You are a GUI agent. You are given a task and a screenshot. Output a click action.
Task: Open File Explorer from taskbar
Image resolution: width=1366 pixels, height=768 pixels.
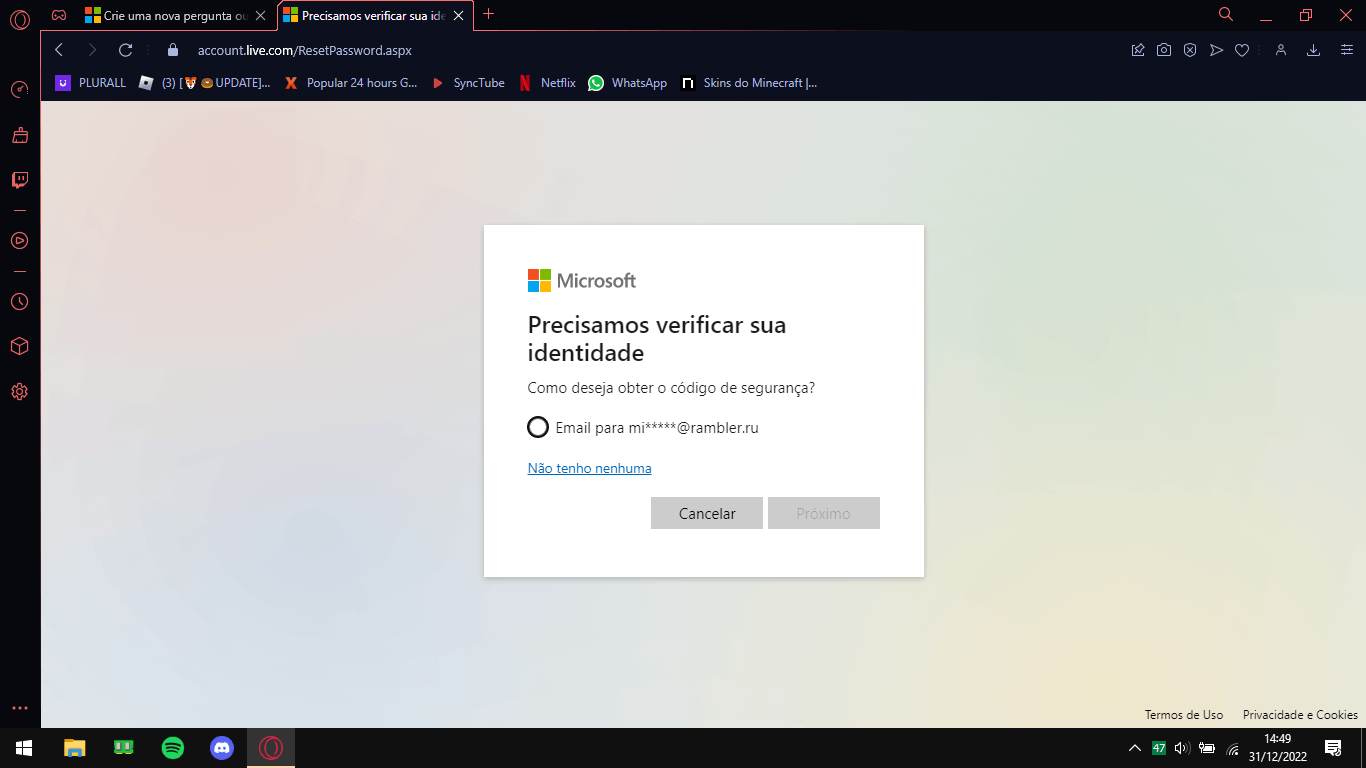75,748
